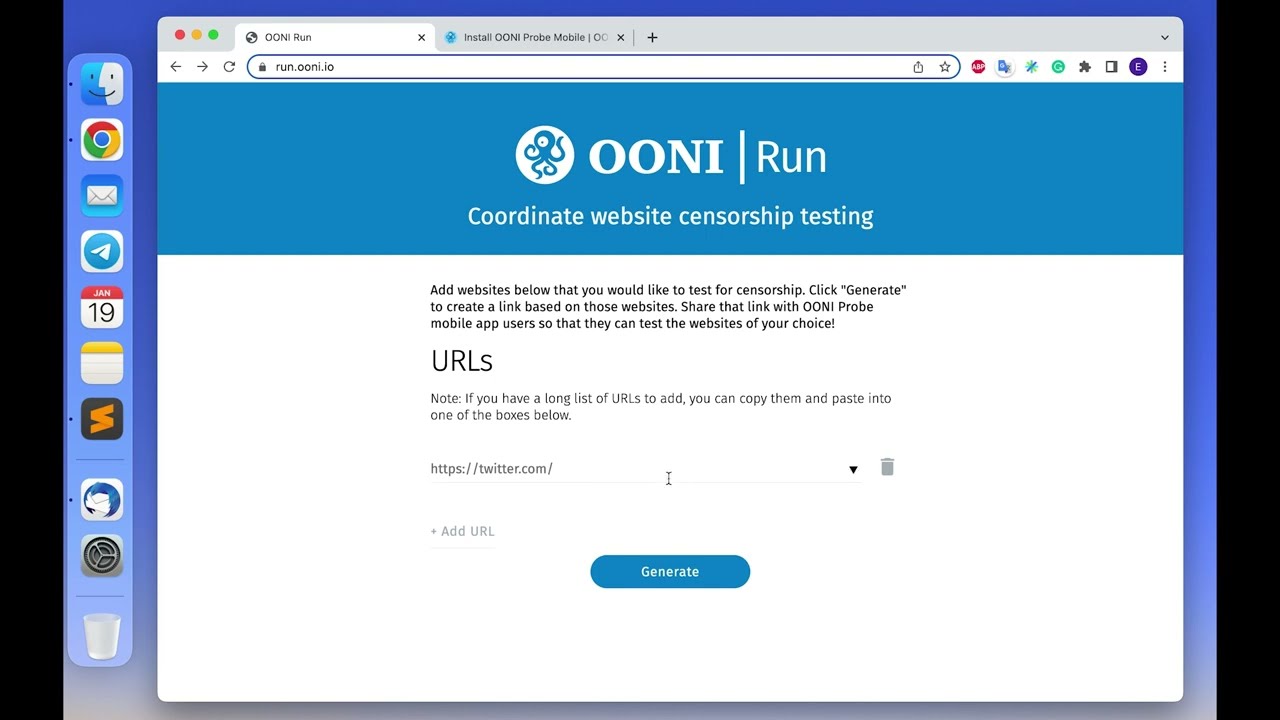Open the Google Translate extension
This screenshot has width=1280, height=720.
click(1005, 67)
